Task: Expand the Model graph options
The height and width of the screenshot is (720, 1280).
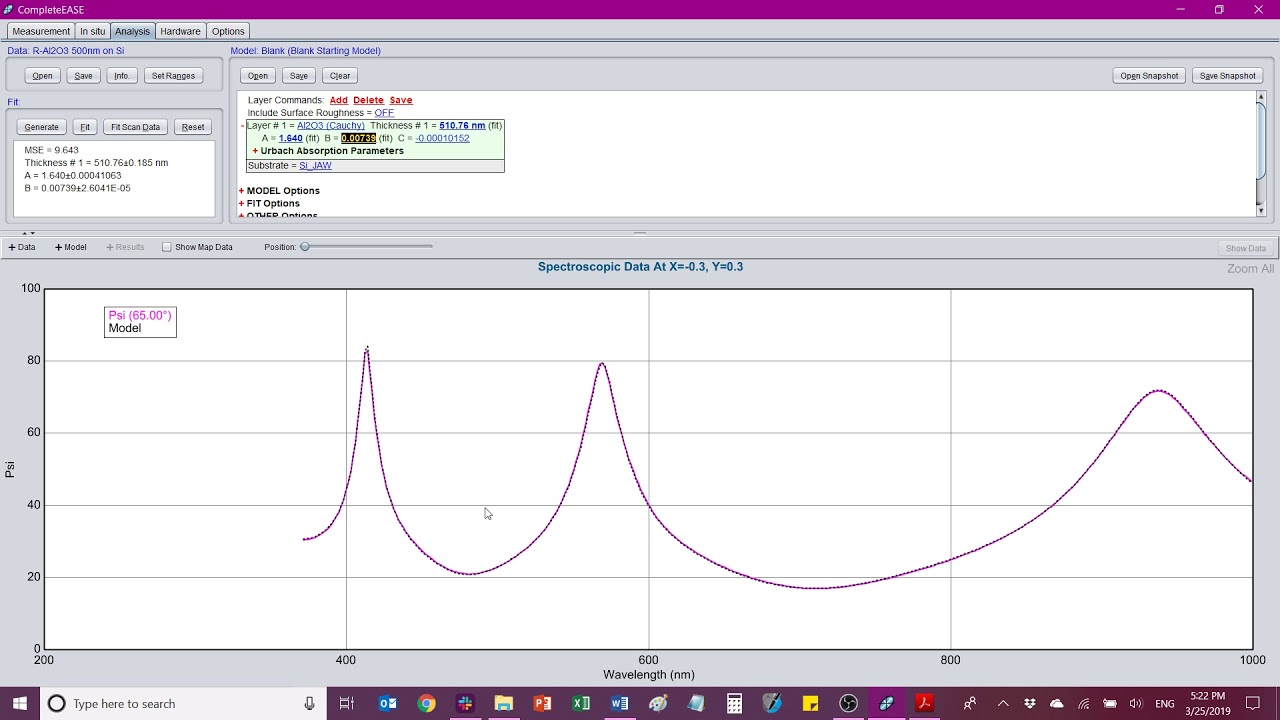Action: 70,247
